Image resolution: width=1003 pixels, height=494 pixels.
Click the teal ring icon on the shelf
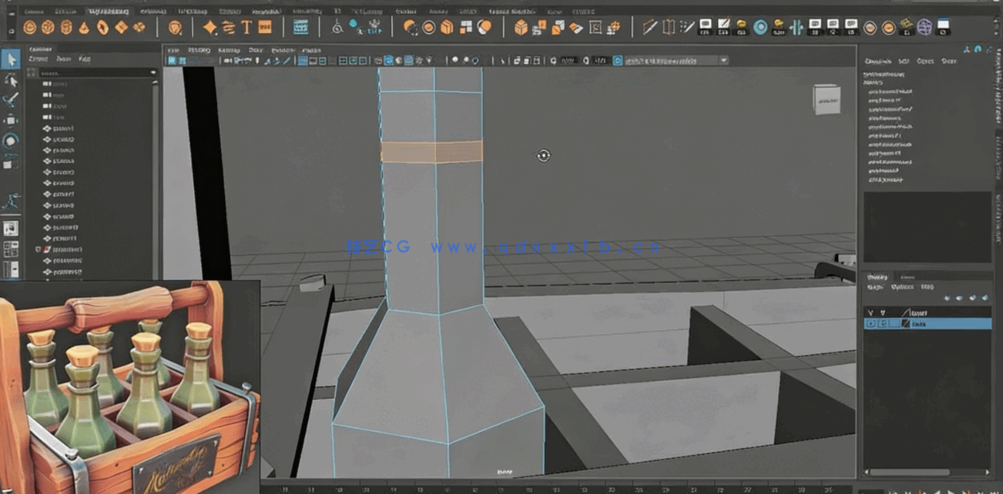760,27
